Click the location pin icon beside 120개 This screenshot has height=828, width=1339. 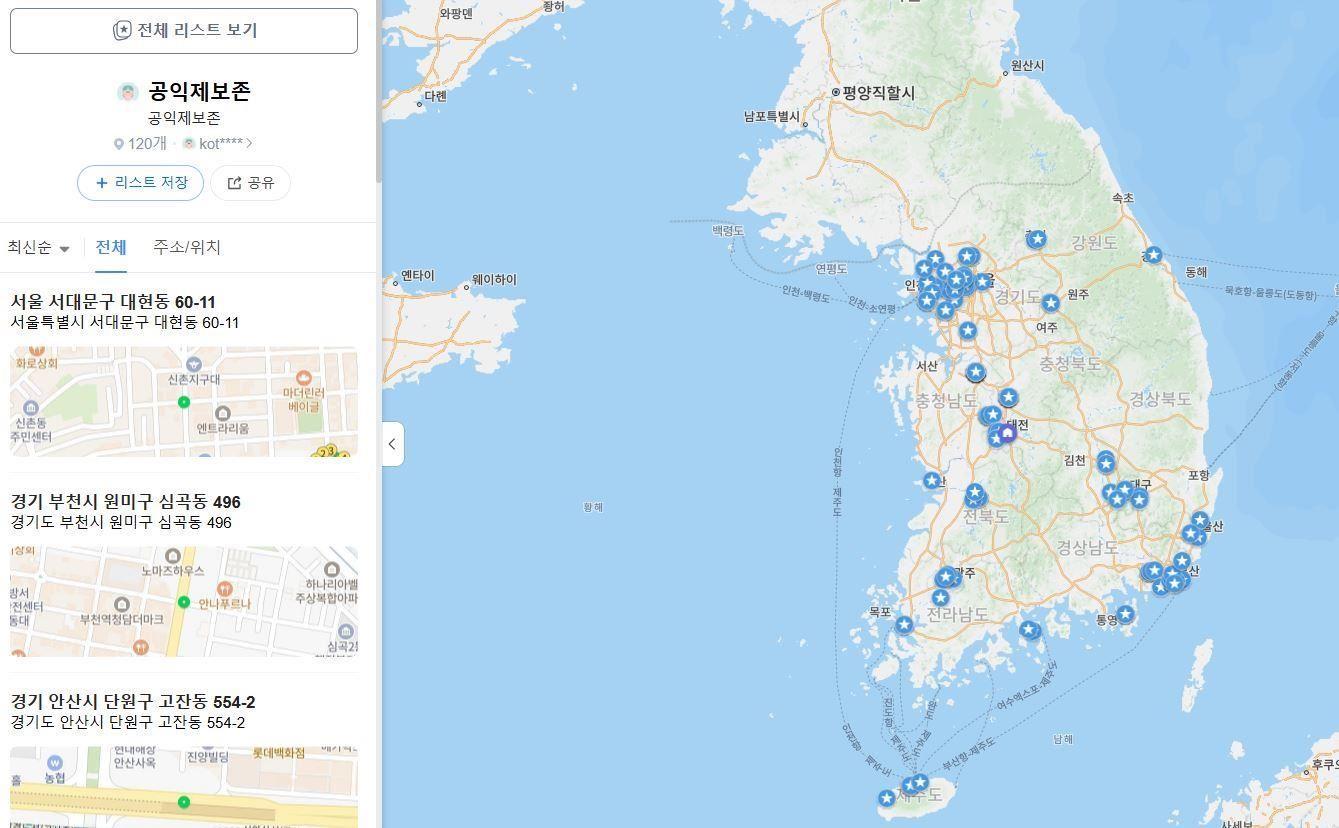click(x=119, y=143)
